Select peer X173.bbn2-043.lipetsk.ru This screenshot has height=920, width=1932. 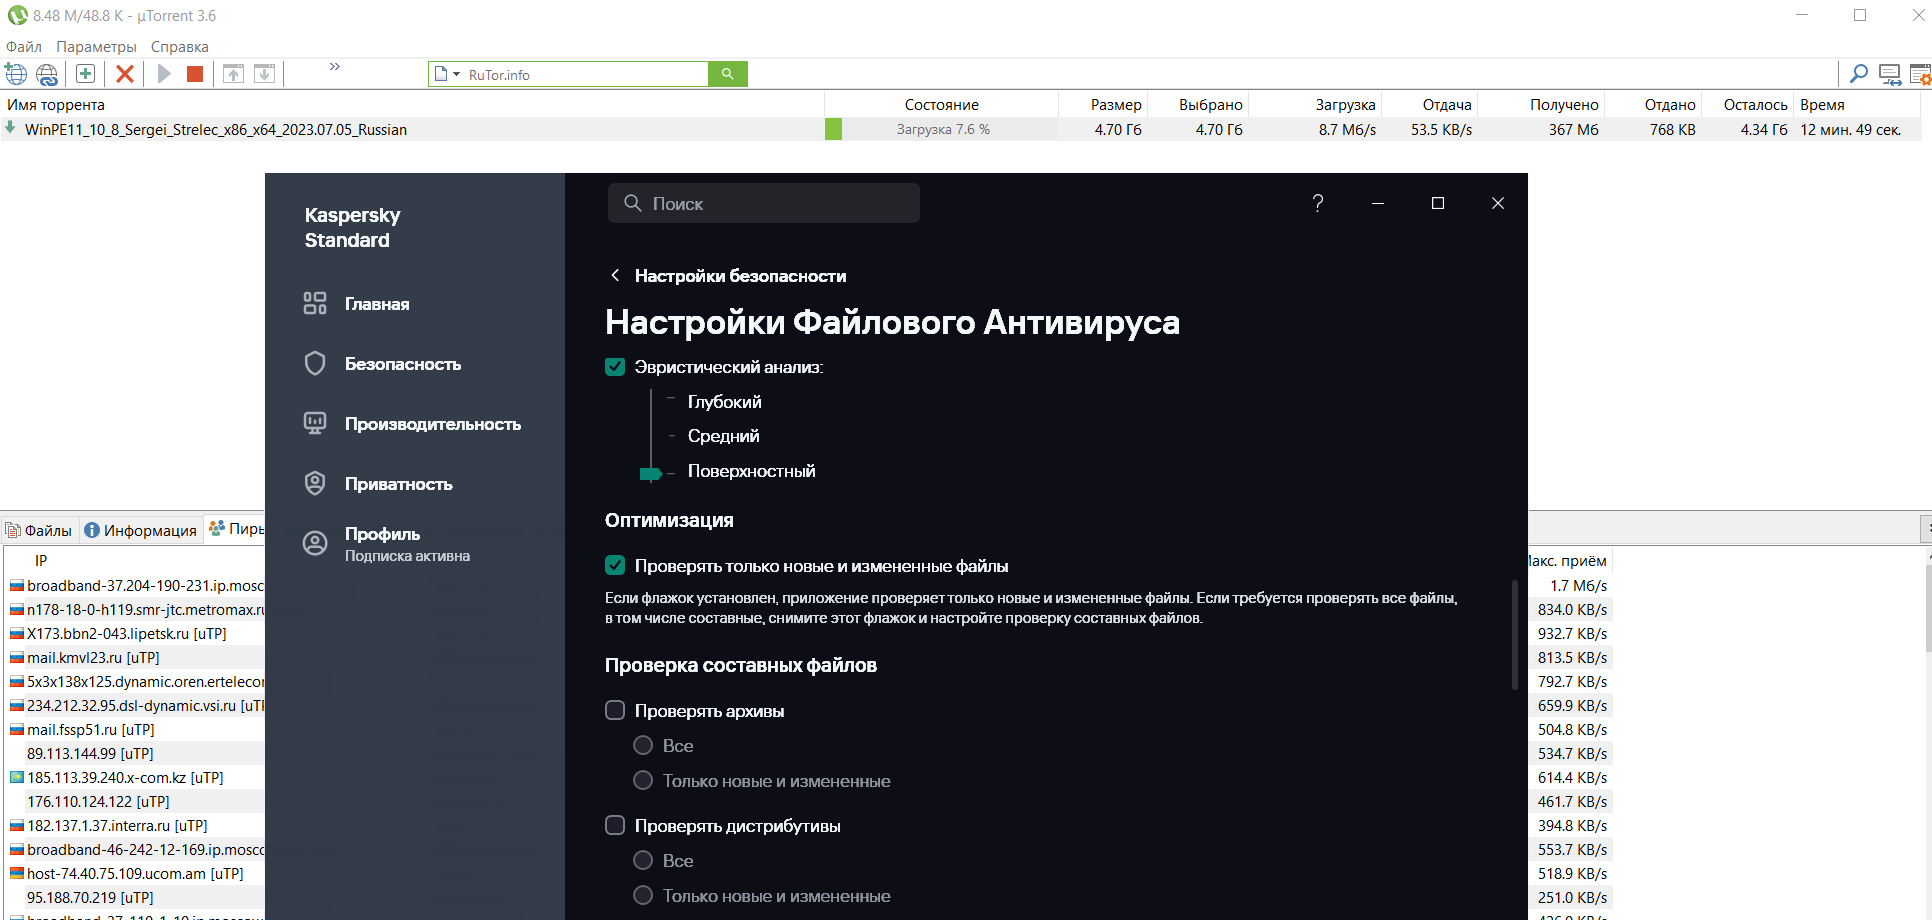pyautogui.click(x=127, y=634)
